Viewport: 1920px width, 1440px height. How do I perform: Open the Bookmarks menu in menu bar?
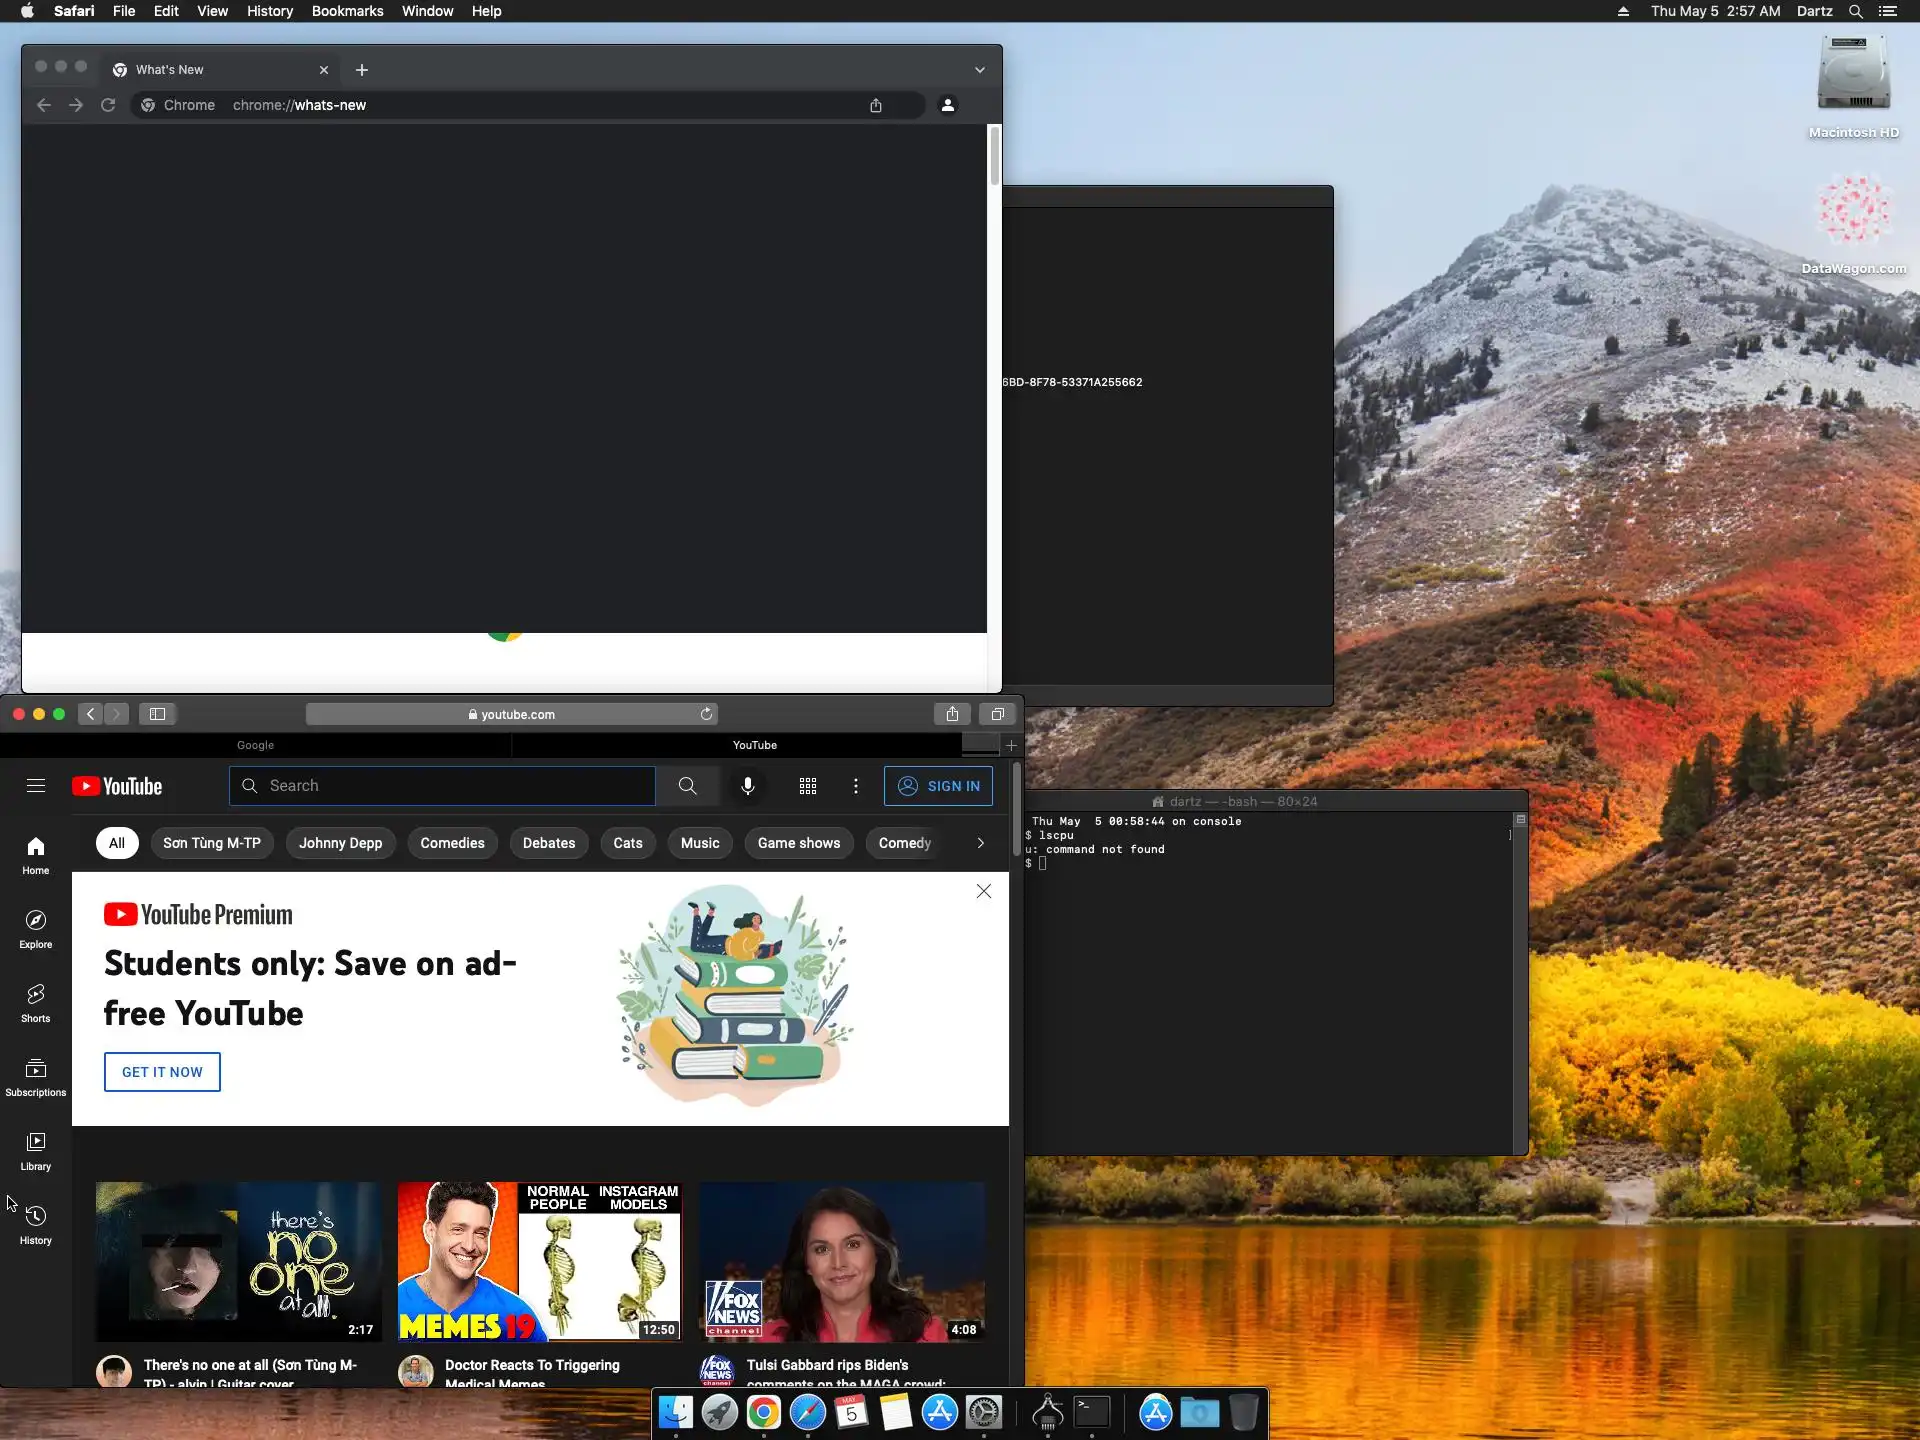(x=347, y=11)
